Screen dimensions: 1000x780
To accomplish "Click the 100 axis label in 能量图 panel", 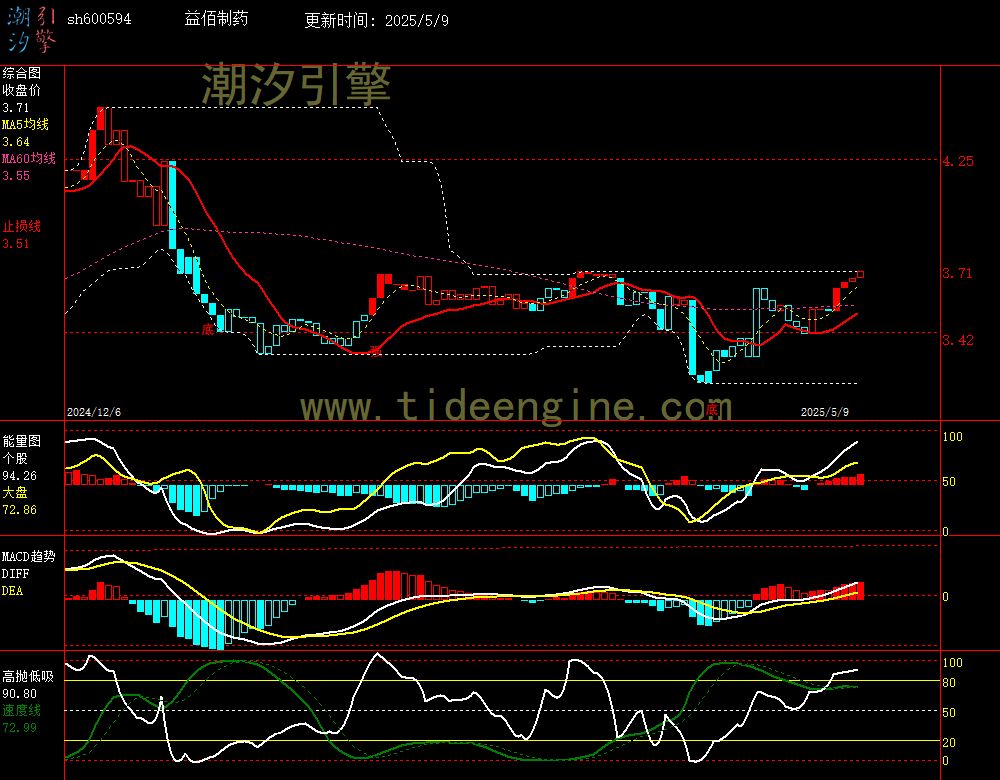I will [x=952, y=437].
